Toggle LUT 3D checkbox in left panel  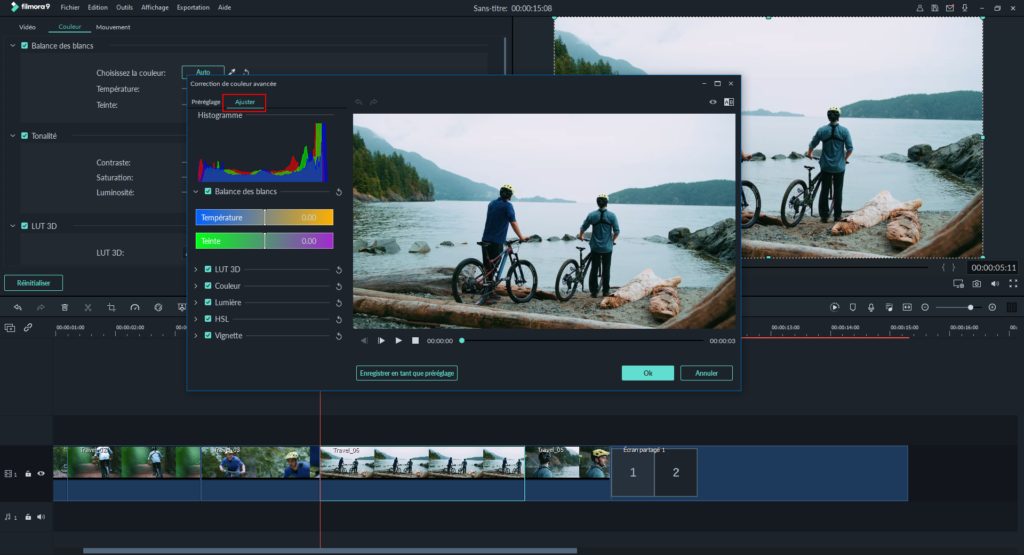[25, 226]
